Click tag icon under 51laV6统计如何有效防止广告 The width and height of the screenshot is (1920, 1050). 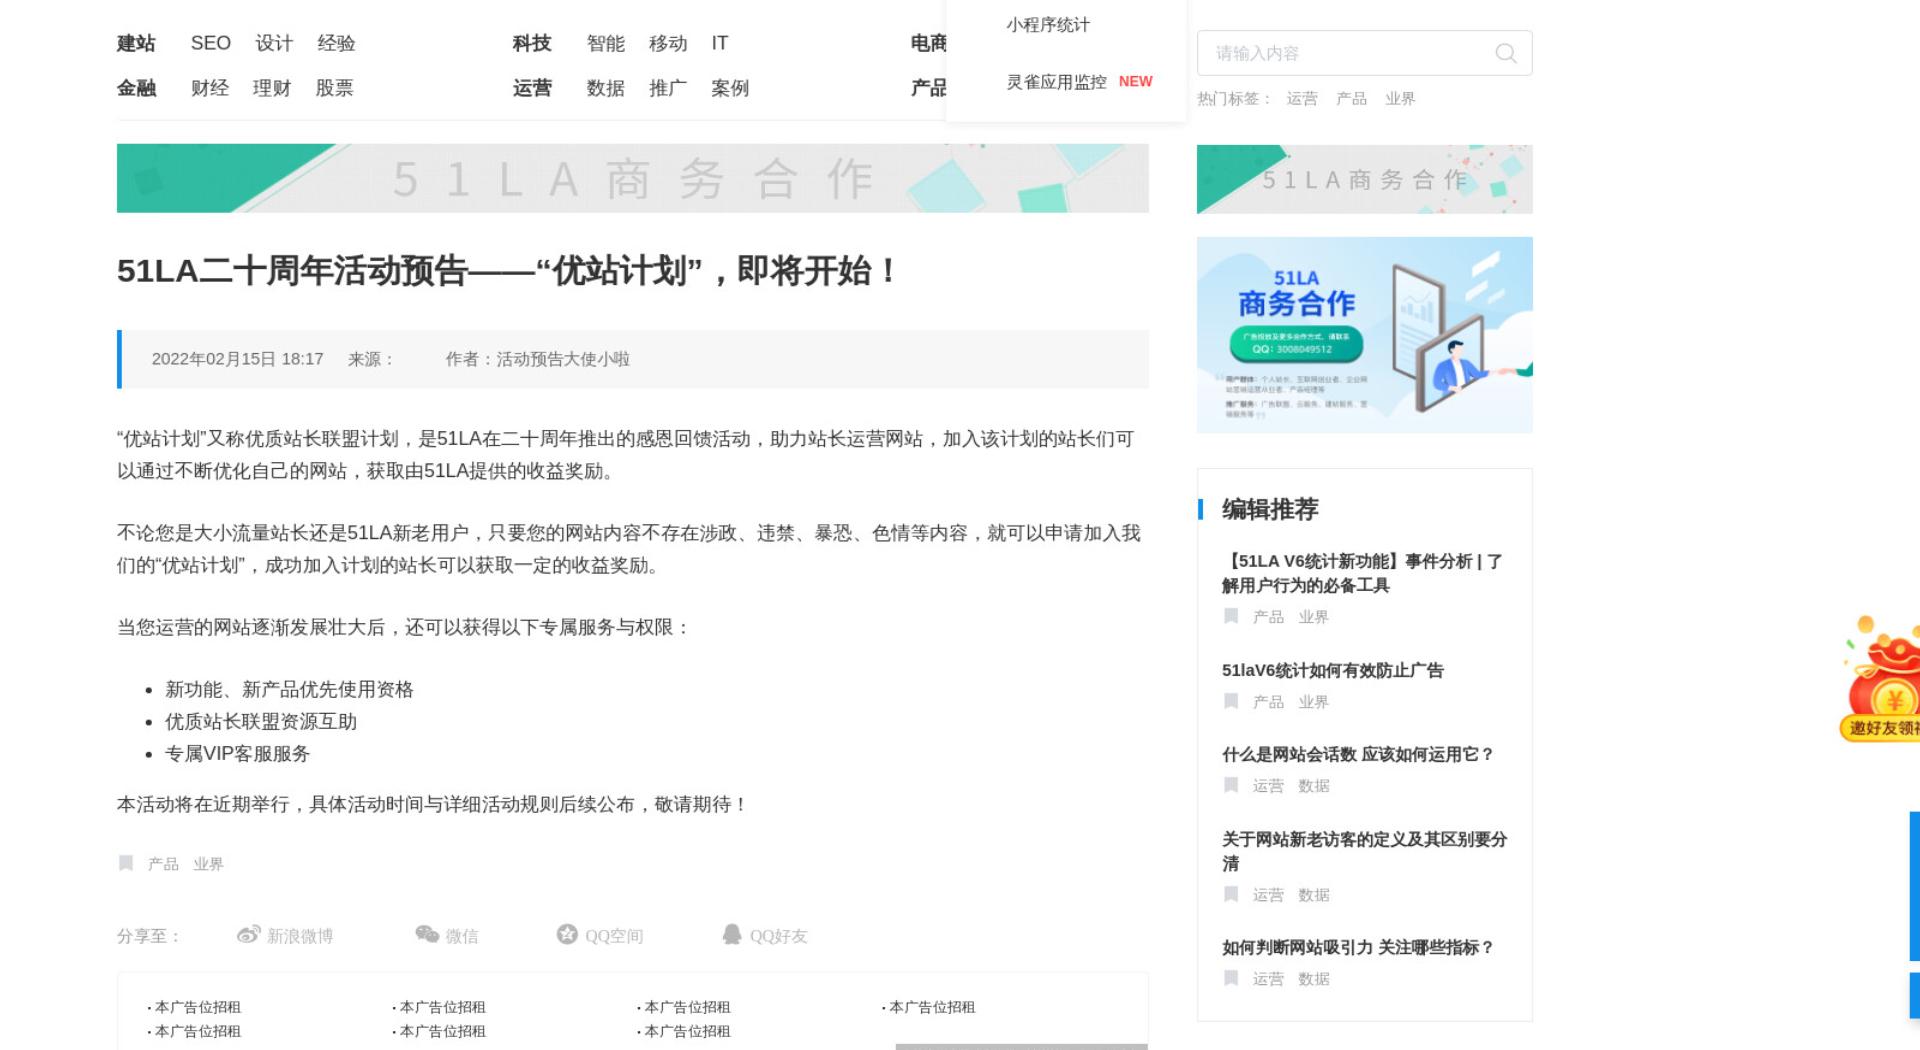[1231, 701]
